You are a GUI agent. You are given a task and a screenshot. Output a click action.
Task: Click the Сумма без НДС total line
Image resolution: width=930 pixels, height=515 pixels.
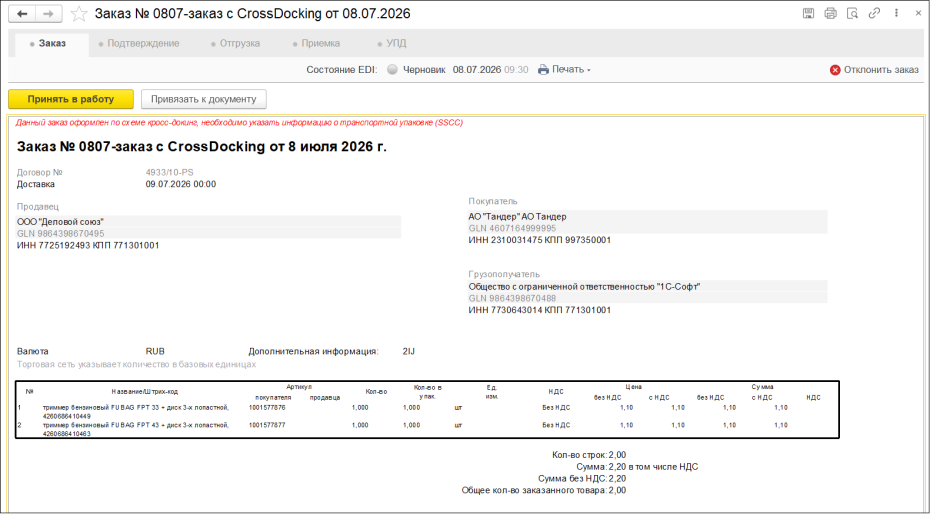click(x=582, y=479)
